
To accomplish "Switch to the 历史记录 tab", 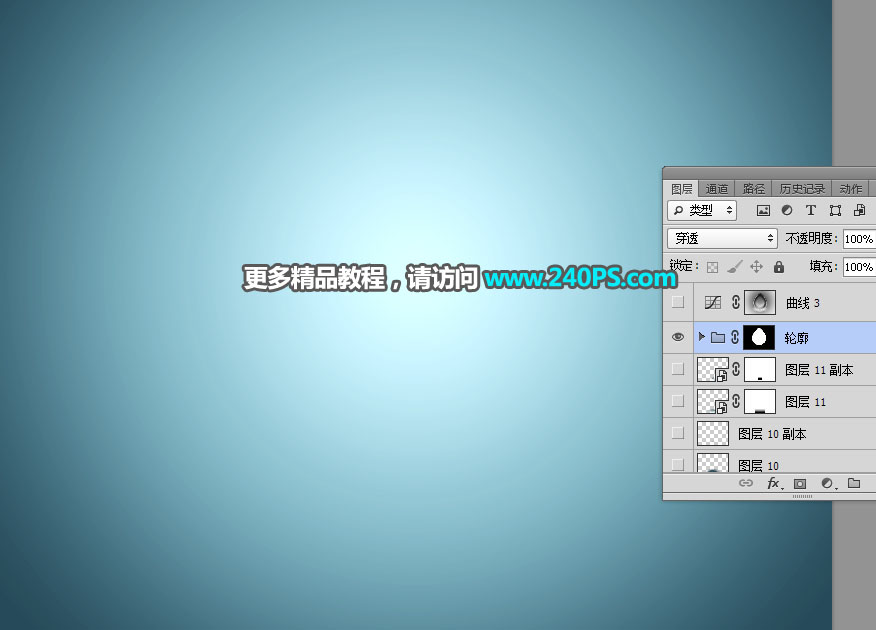I will pos(802,189).
